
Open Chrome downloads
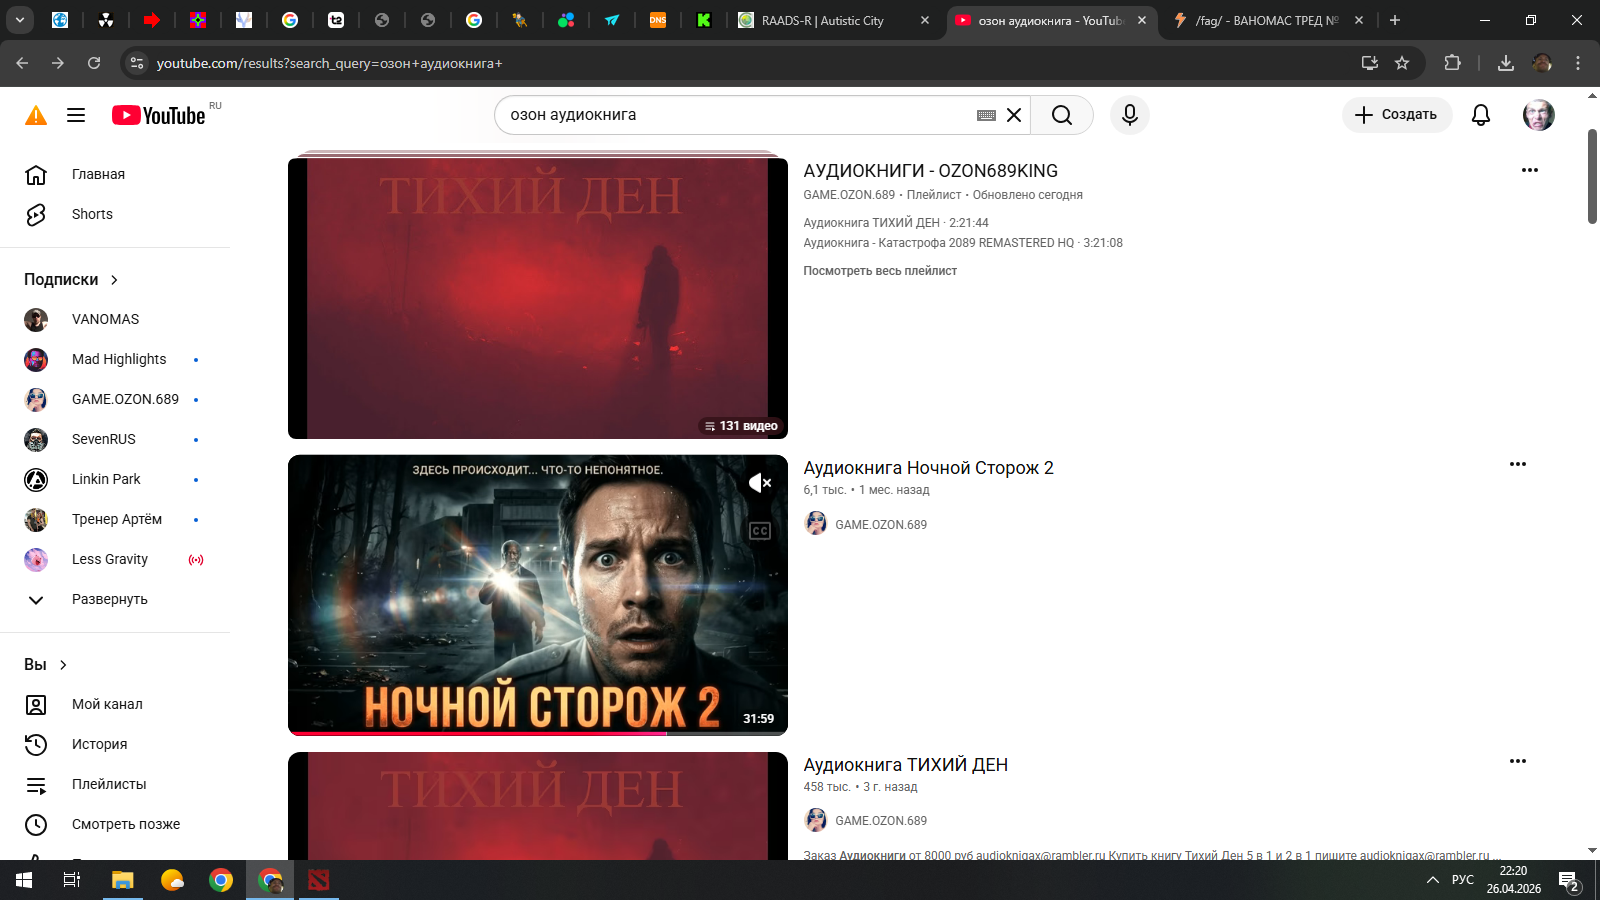(1506, 63)
